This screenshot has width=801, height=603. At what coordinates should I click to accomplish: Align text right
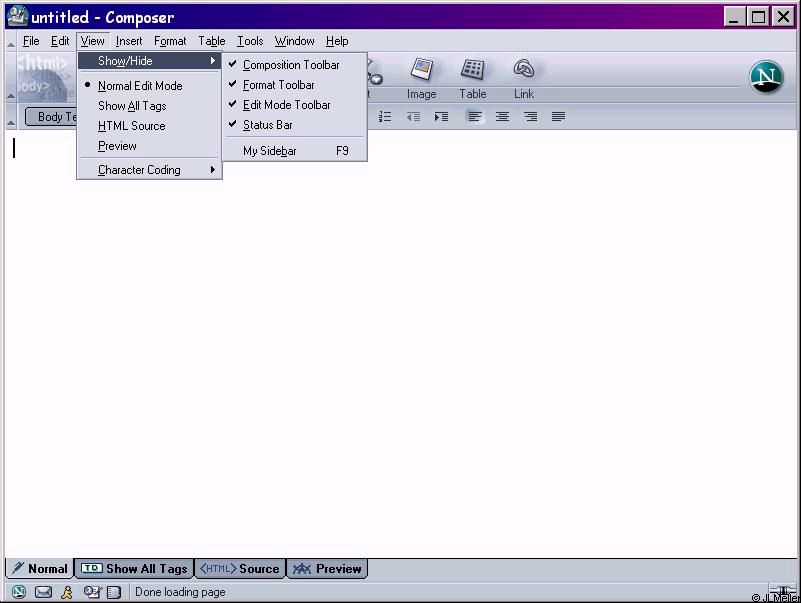coord(531,117)
